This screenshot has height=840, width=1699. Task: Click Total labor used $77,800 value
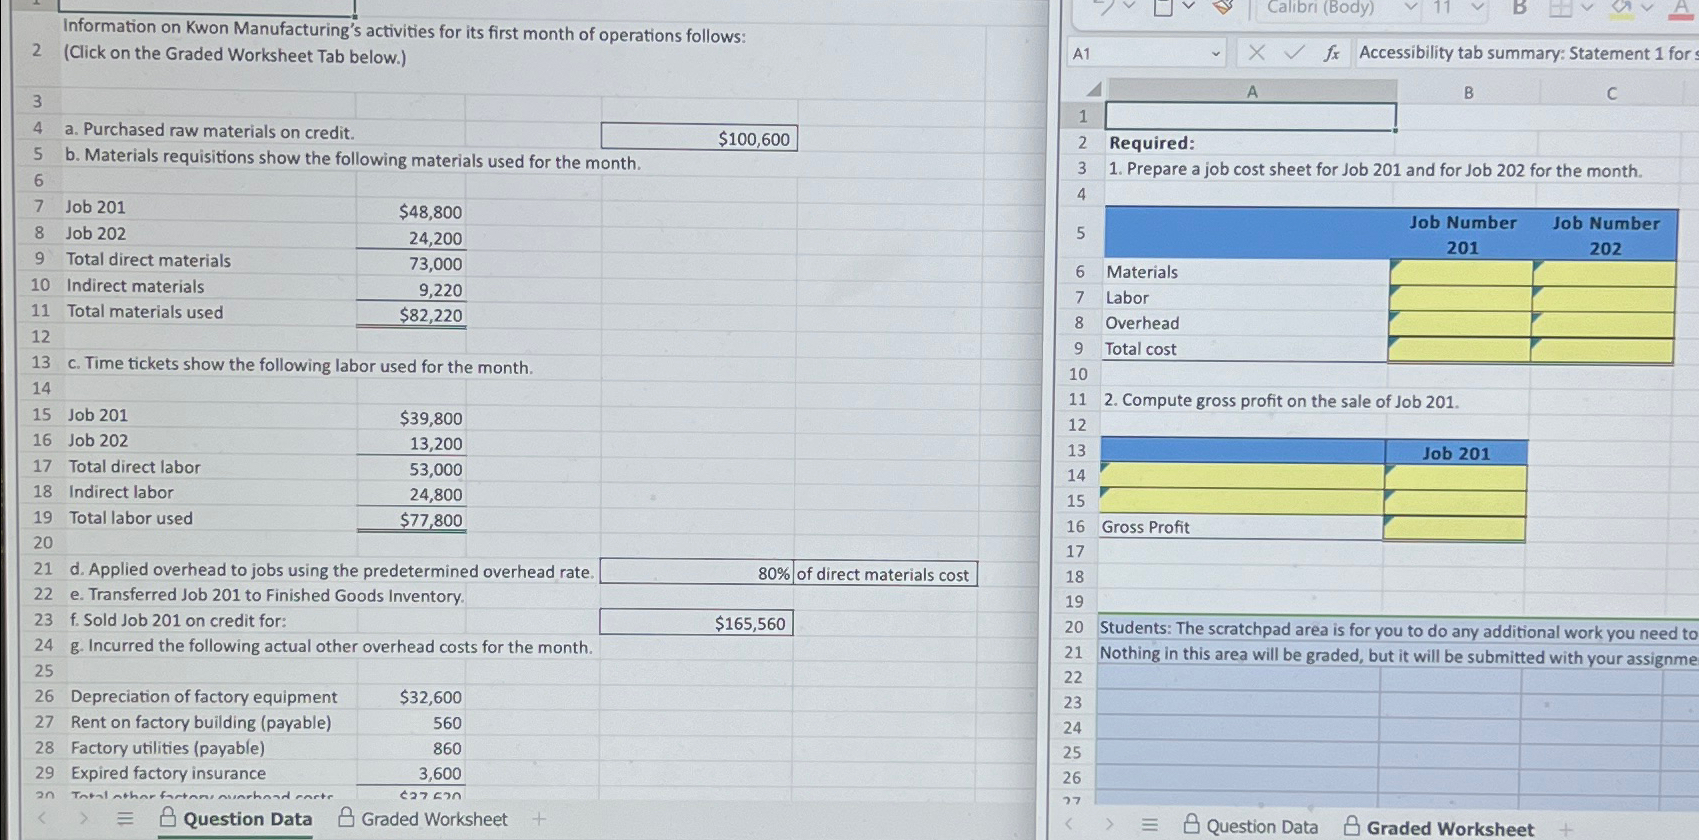click(430, 520)
